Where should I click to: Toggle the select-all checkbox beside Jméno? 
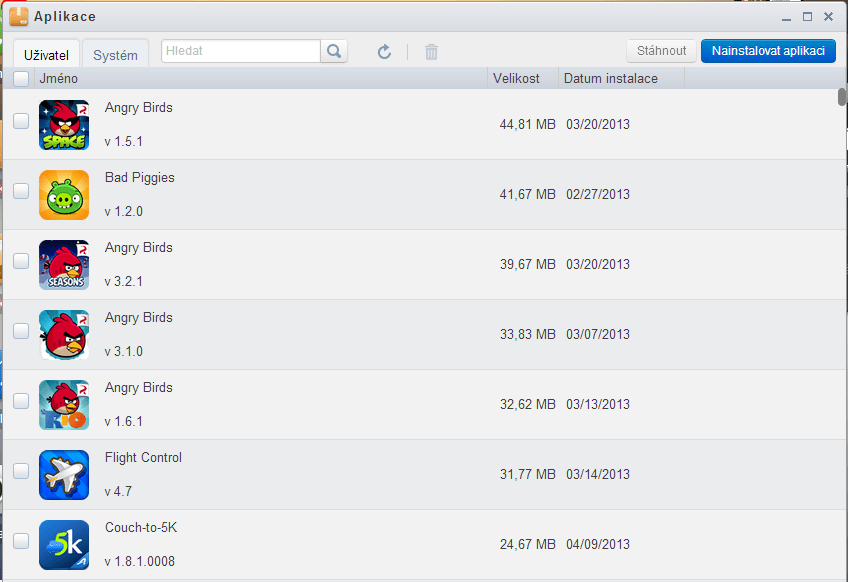(x=21, y=79)
